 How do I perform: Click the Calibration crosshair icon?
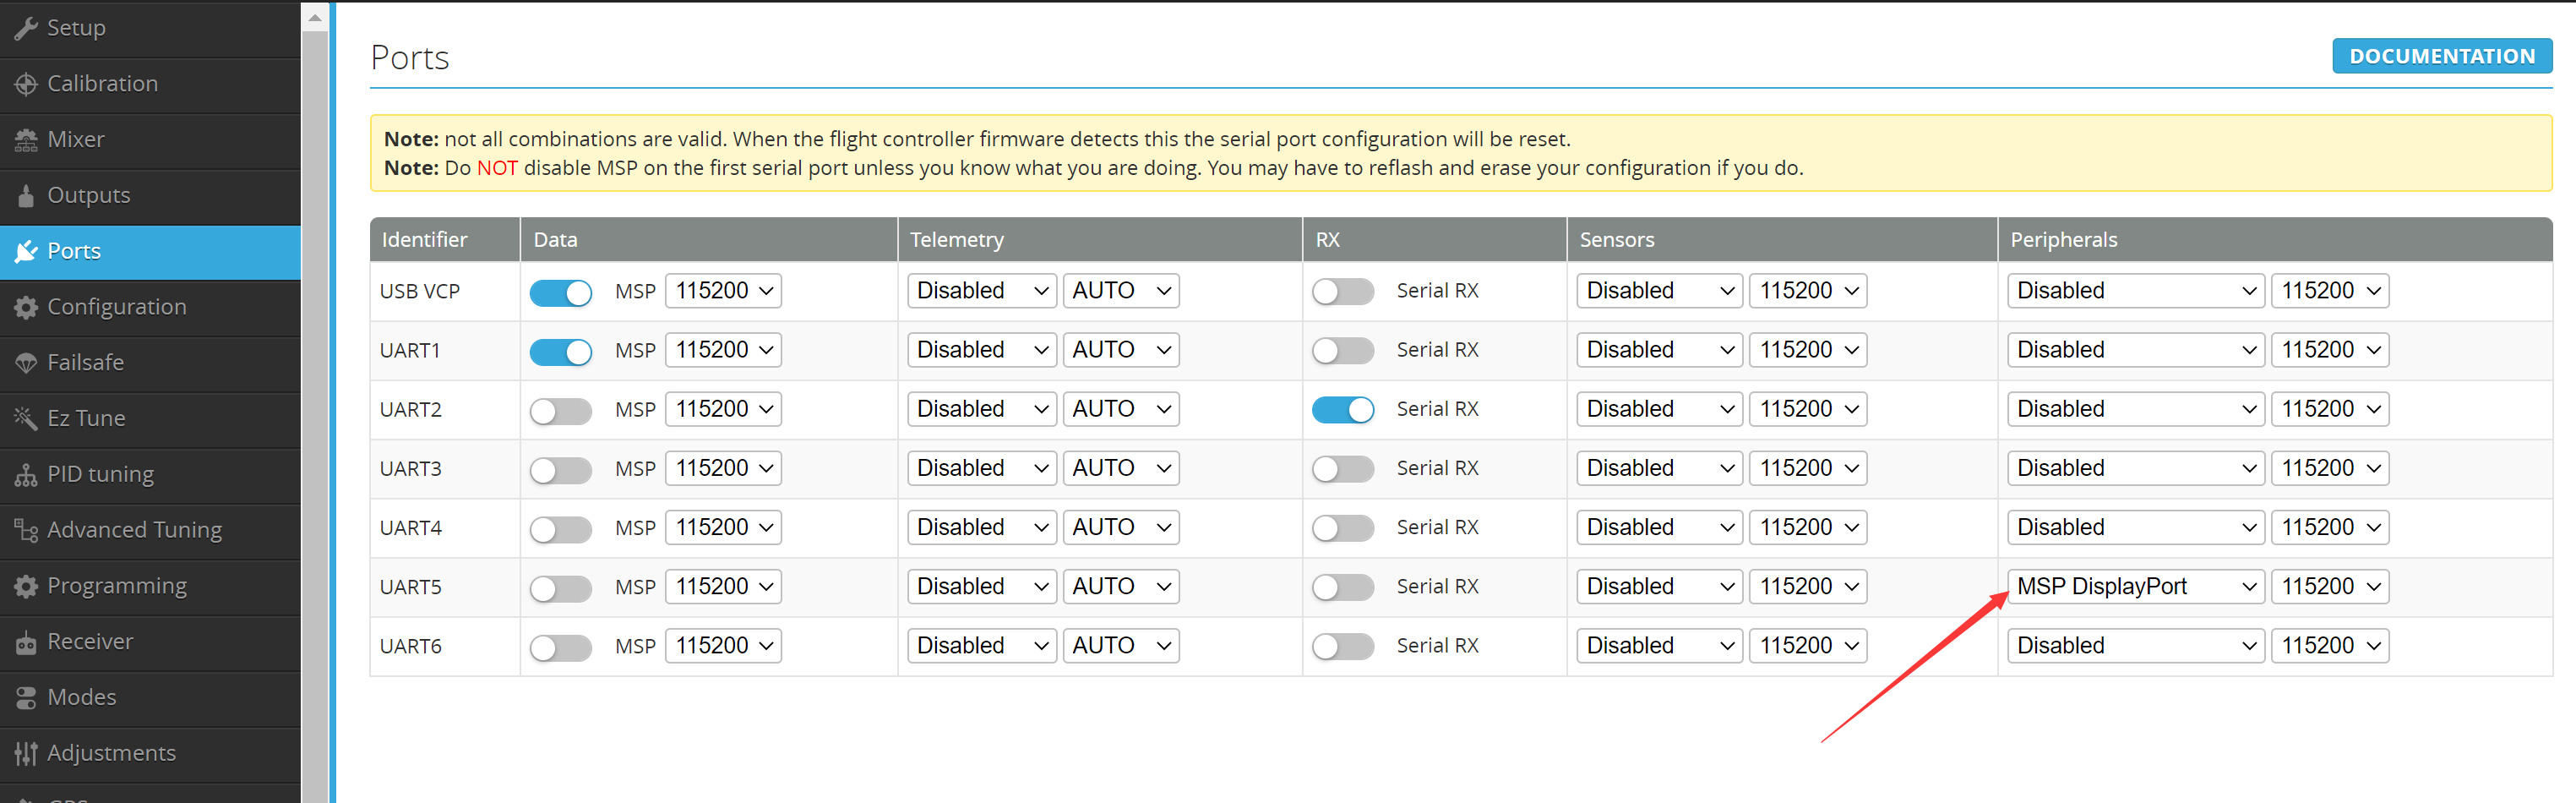click(26, 84)
